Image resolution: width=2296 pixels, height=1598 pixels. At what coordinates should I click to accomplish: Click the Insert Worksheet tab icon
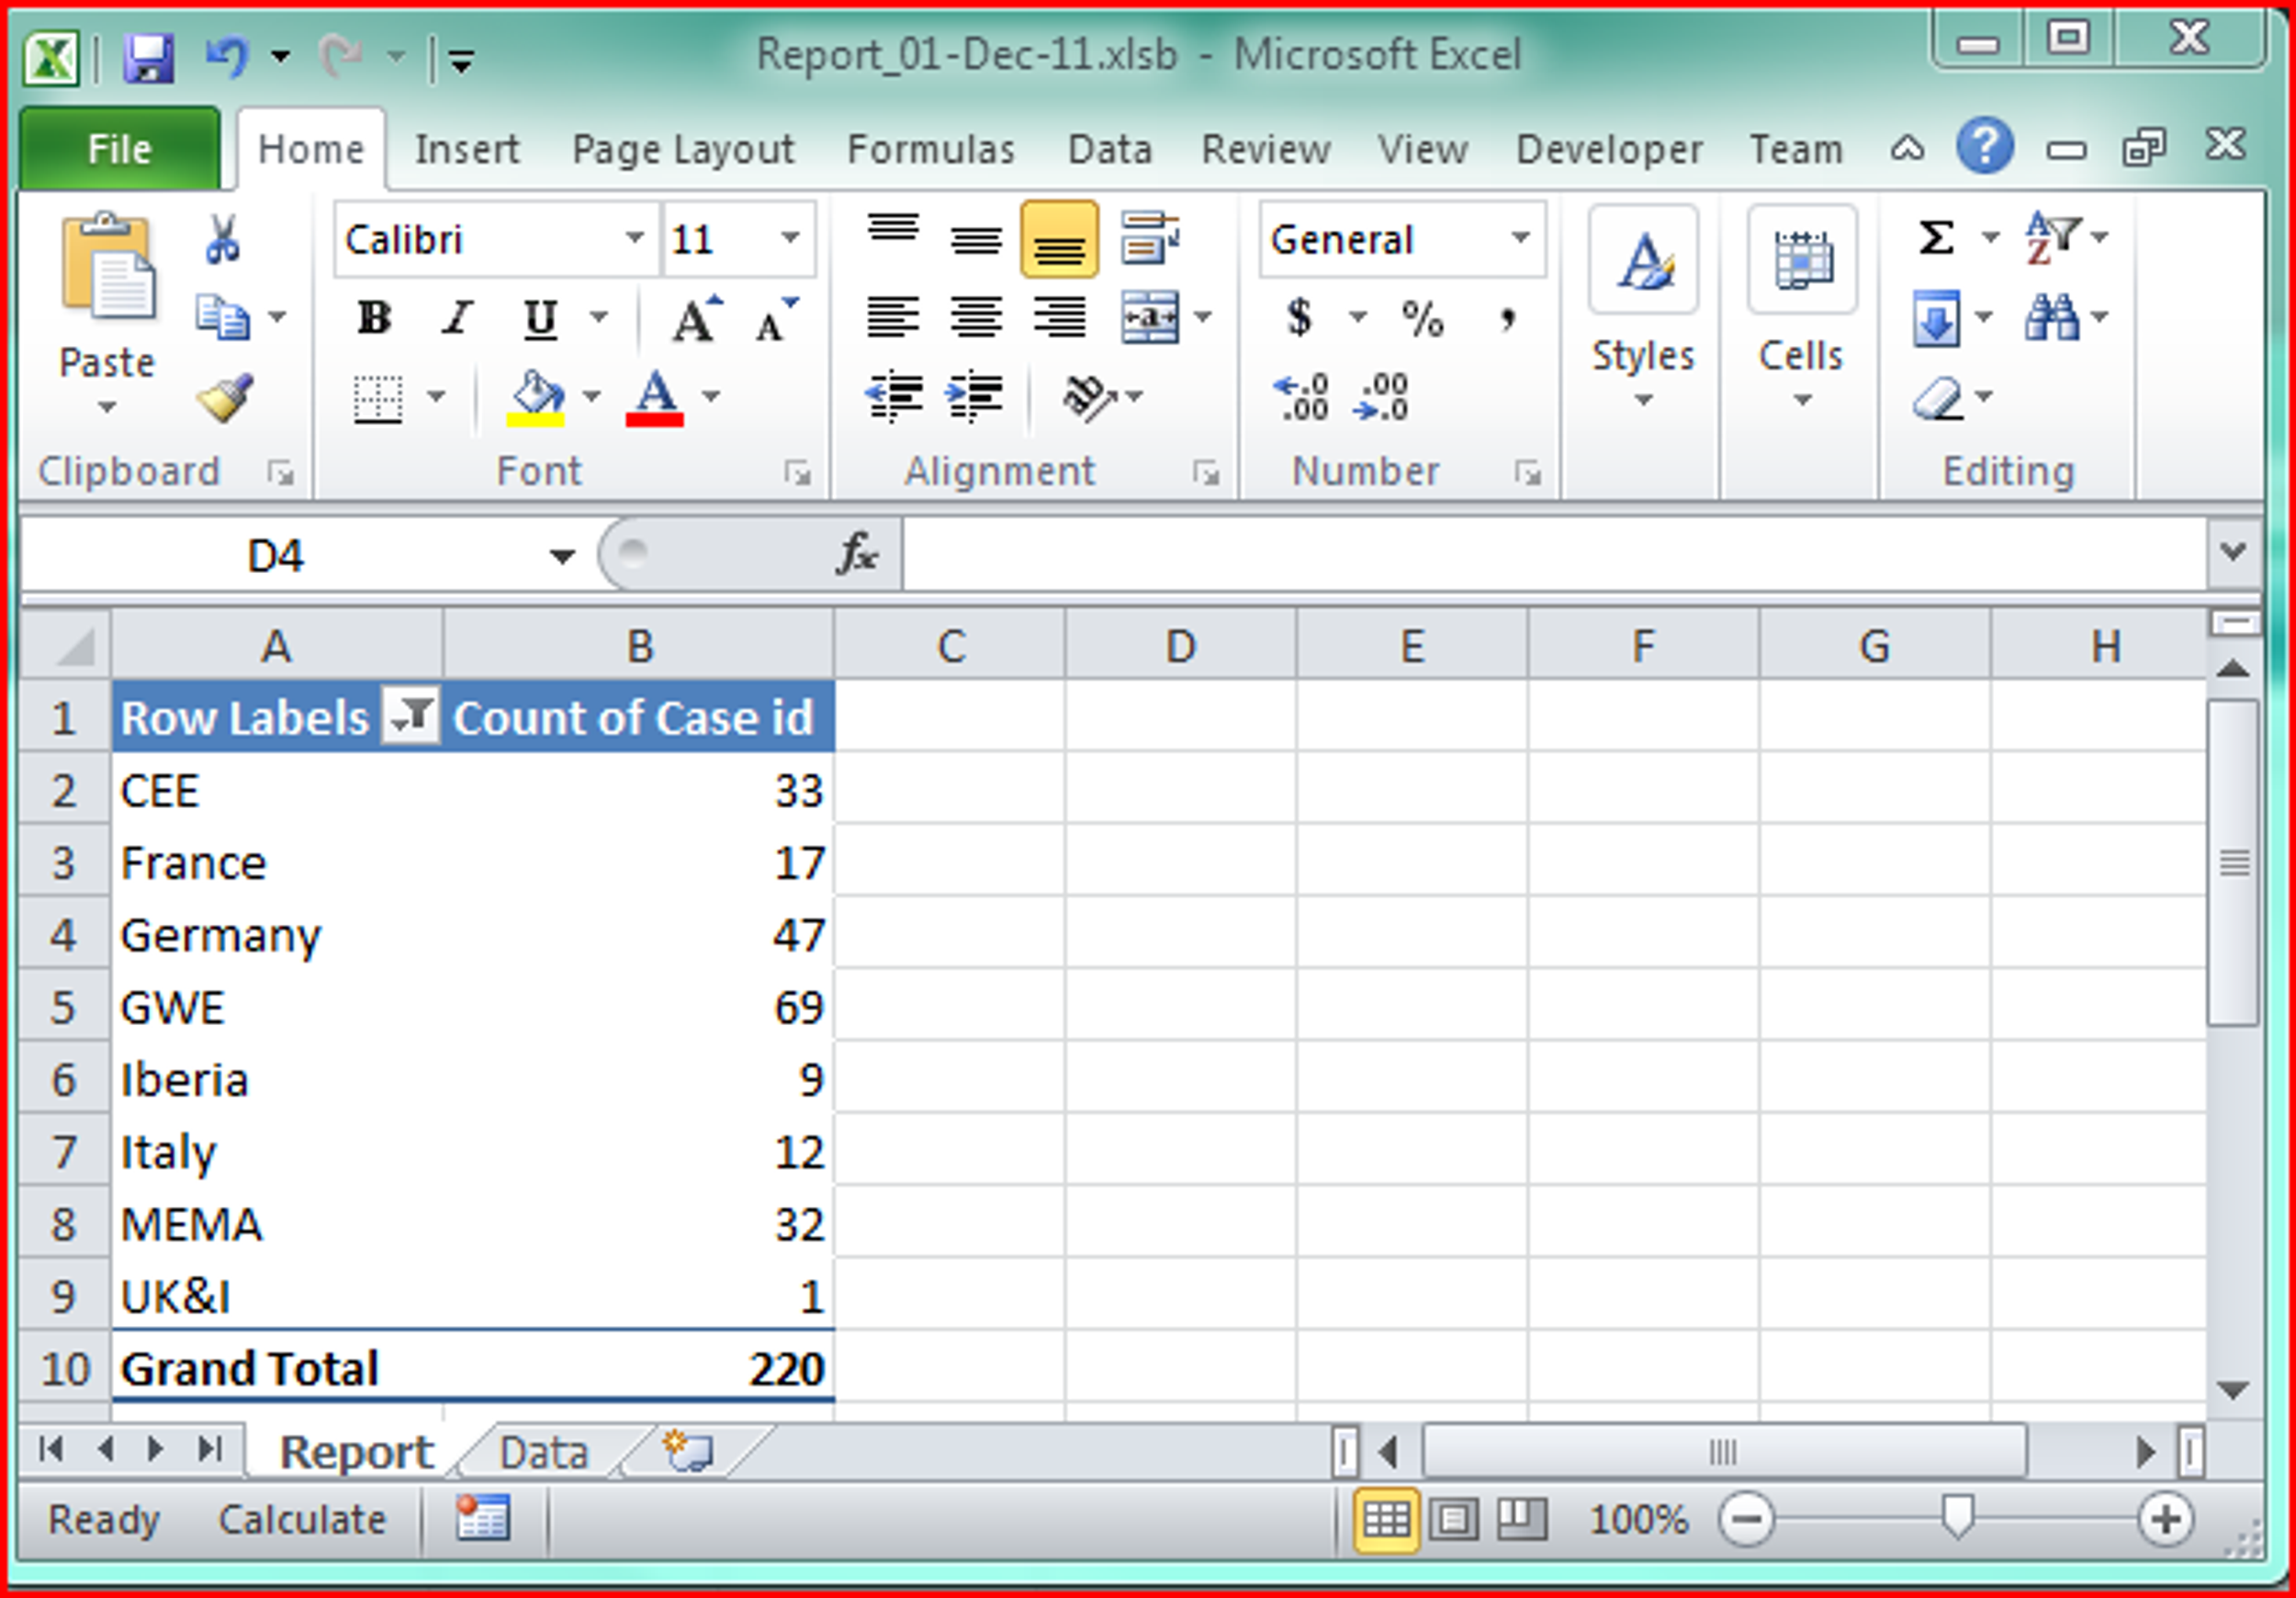tap(689, 1451)
